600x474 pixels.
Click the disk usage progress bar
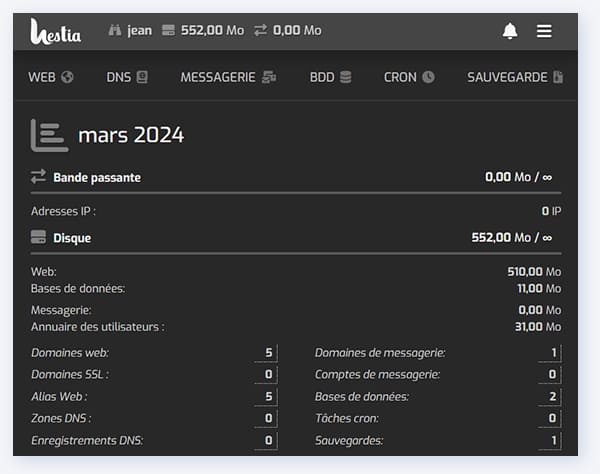pos(296,253)
